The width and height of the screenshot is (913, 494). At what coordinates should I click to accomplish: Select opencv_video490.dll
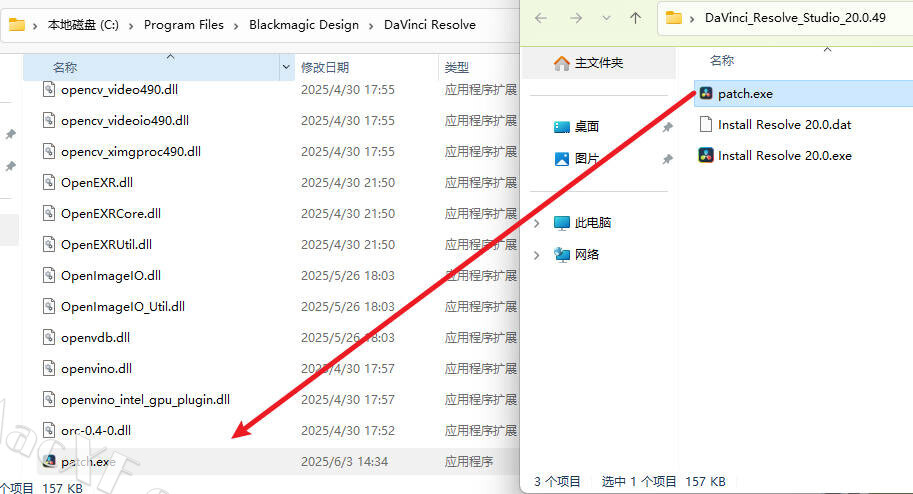click(x=119, y=90)
